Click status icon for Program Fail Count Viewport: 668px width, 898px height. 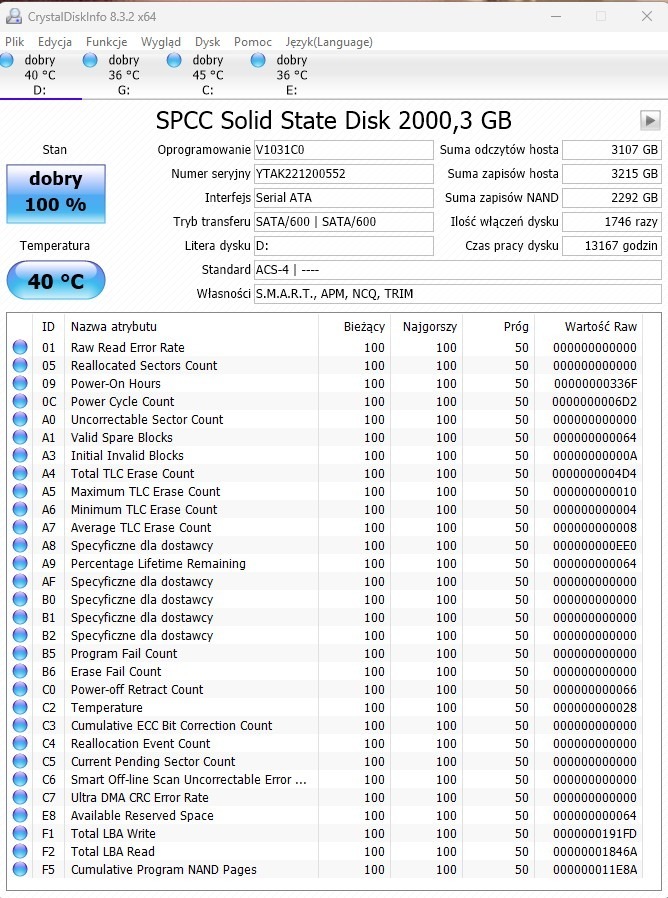point(20,653)
